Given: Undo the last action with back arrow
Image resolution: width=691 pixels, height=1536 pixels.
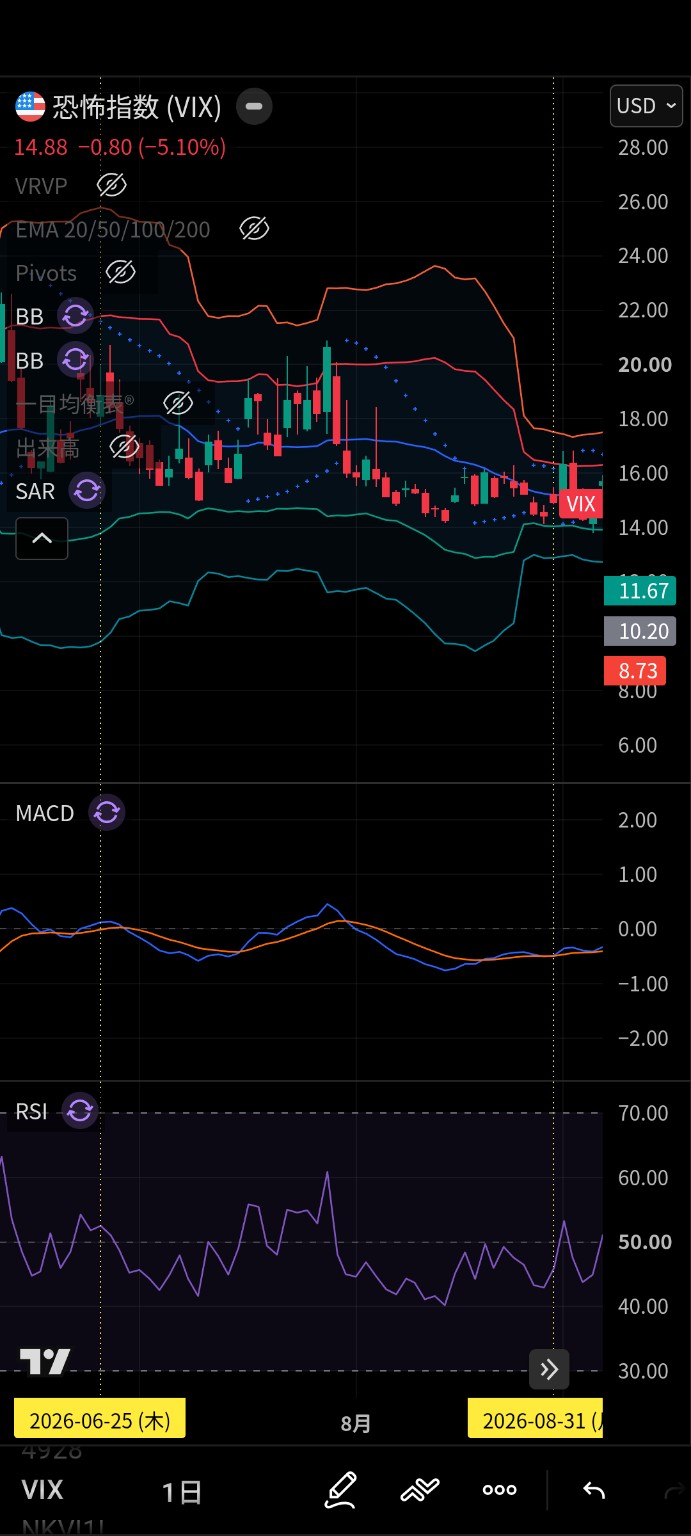Looking at the screenshot, I should pos(594,1491).
